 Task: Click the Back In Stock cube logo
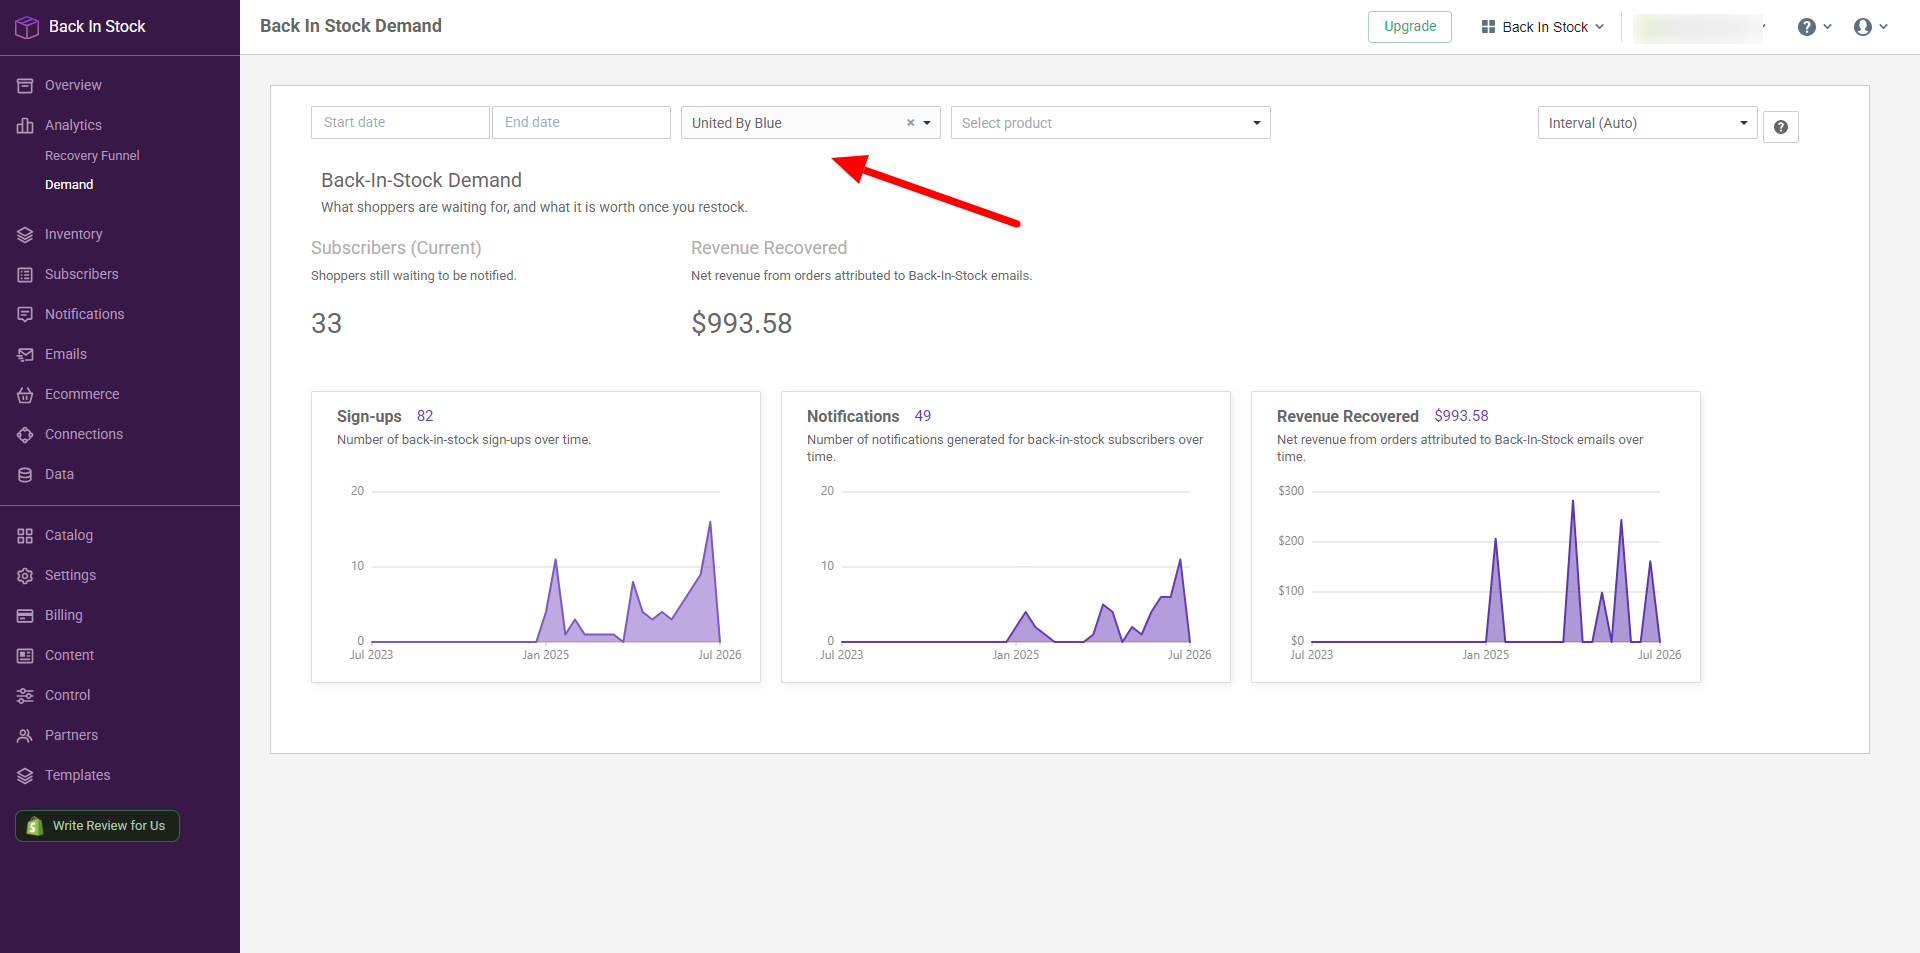click(x=27, y=27)
